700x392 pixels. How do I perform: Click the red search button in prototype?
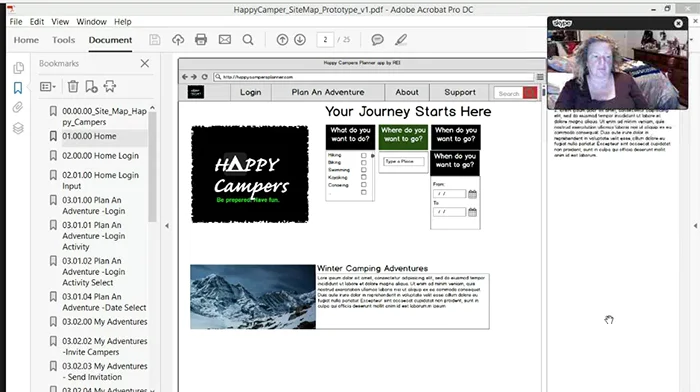coord(530,93)
